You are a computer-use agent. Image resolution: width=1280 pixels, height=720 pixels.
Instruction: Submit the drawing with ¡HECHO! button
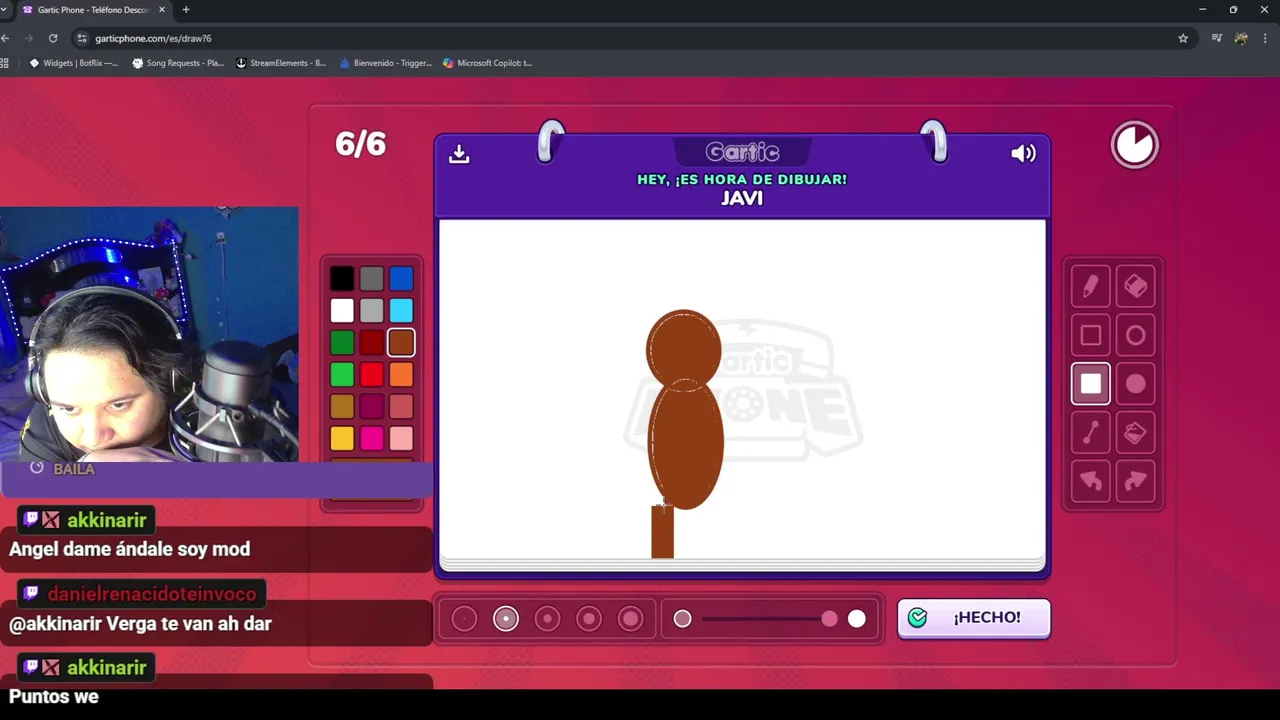(974, 618)
